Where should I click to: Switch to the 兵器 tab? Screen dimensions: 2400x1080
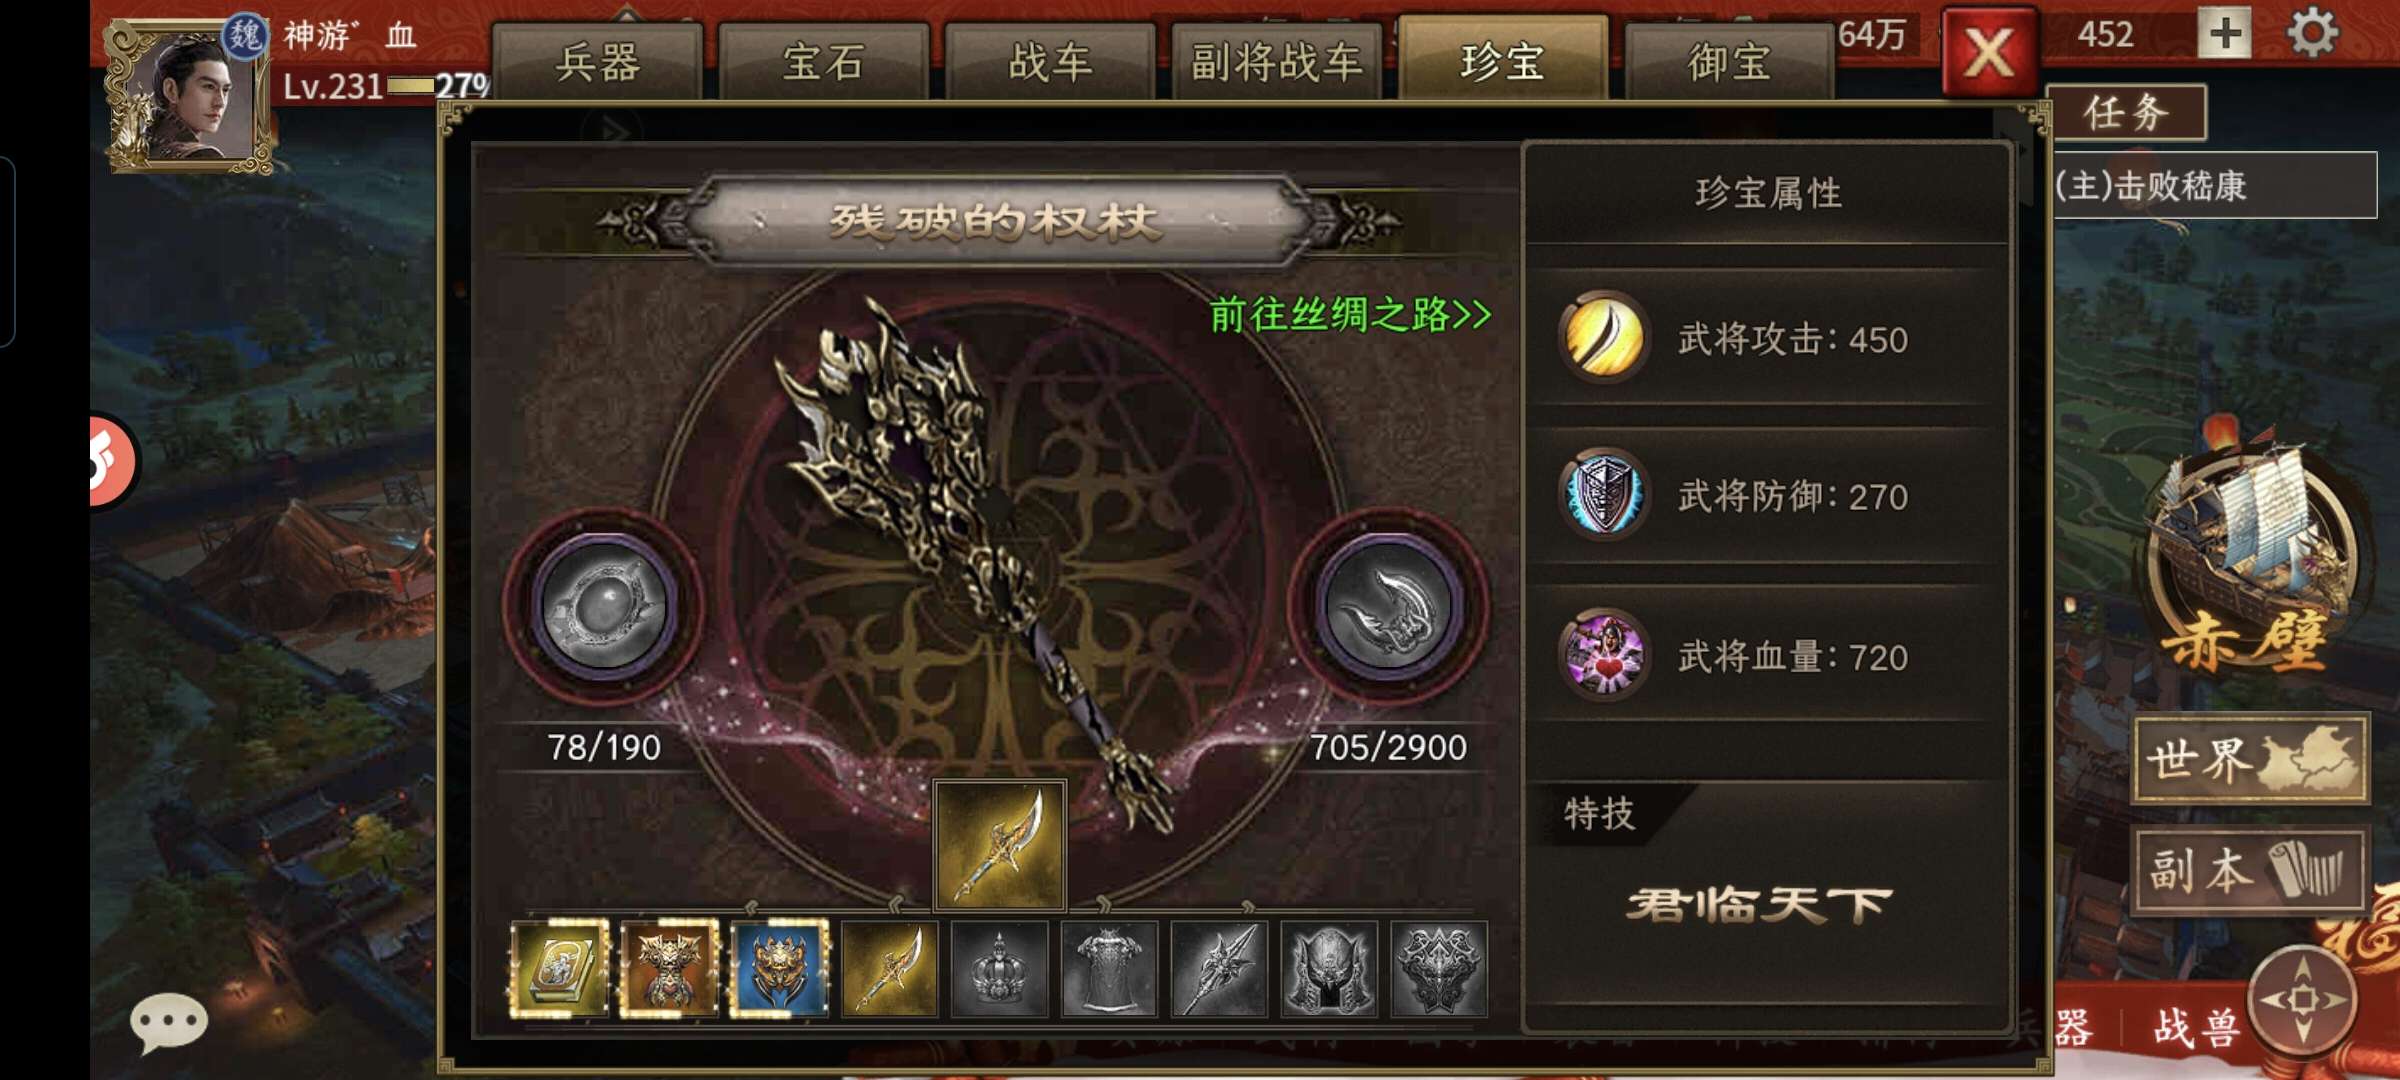tap(598, 62)
